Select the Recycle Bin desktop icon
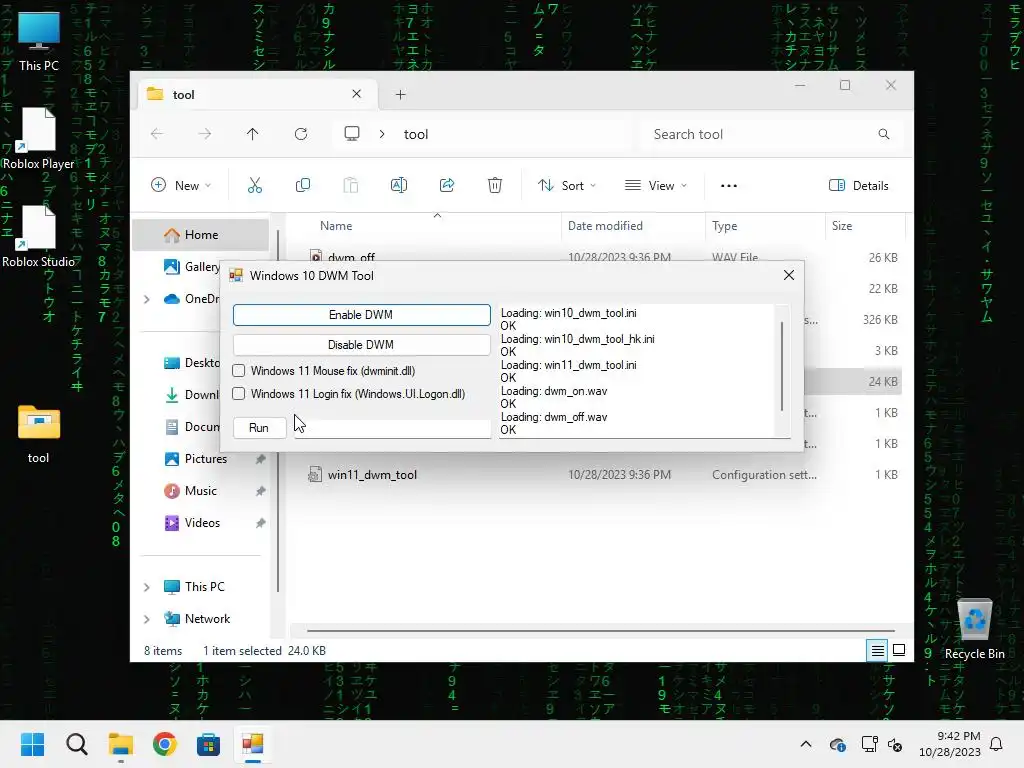Screen dimensions: 1024x768 974,629
